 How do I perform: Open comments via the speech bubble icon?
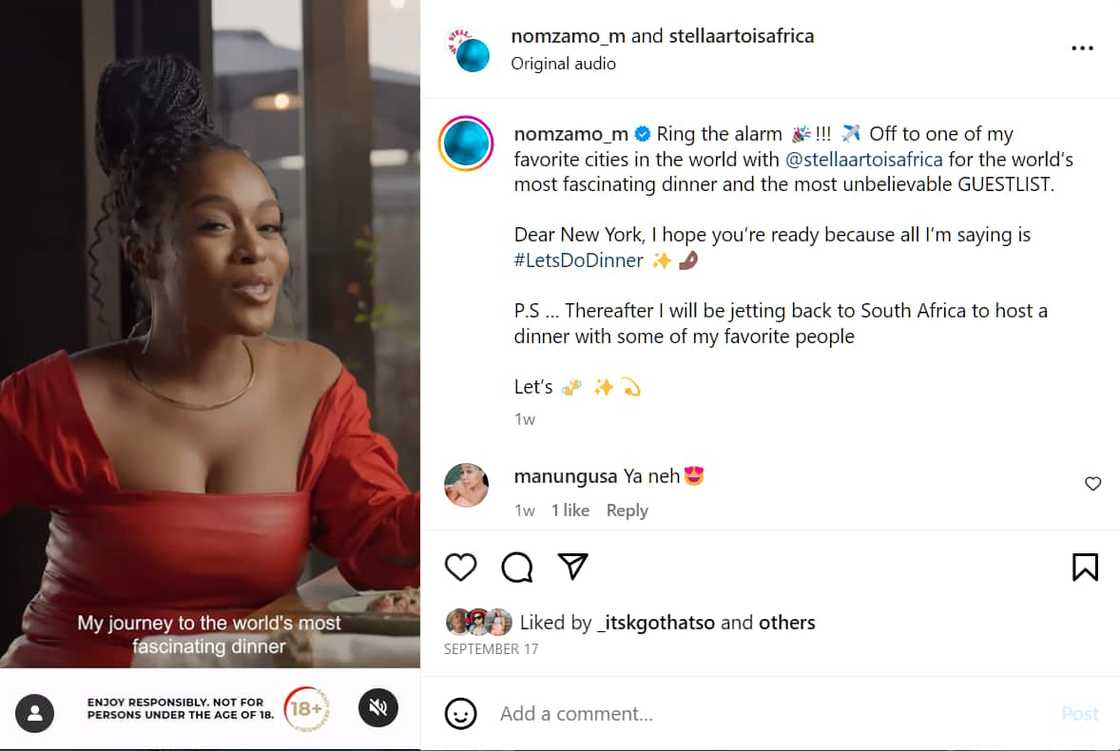517,568
